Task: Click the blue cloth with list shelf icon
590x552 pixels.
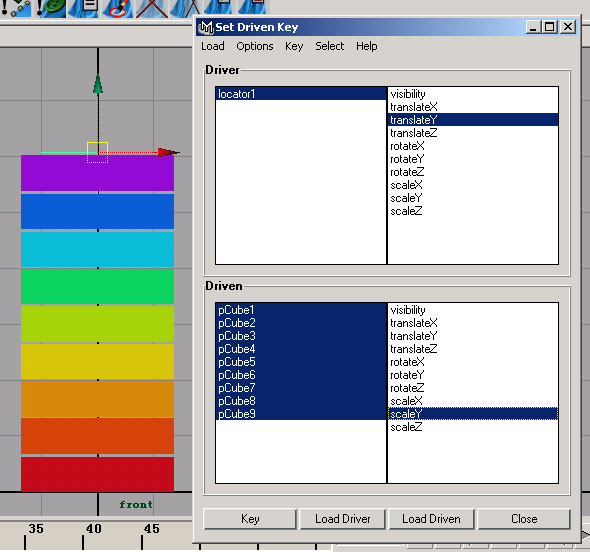Action: pos(85,8)
